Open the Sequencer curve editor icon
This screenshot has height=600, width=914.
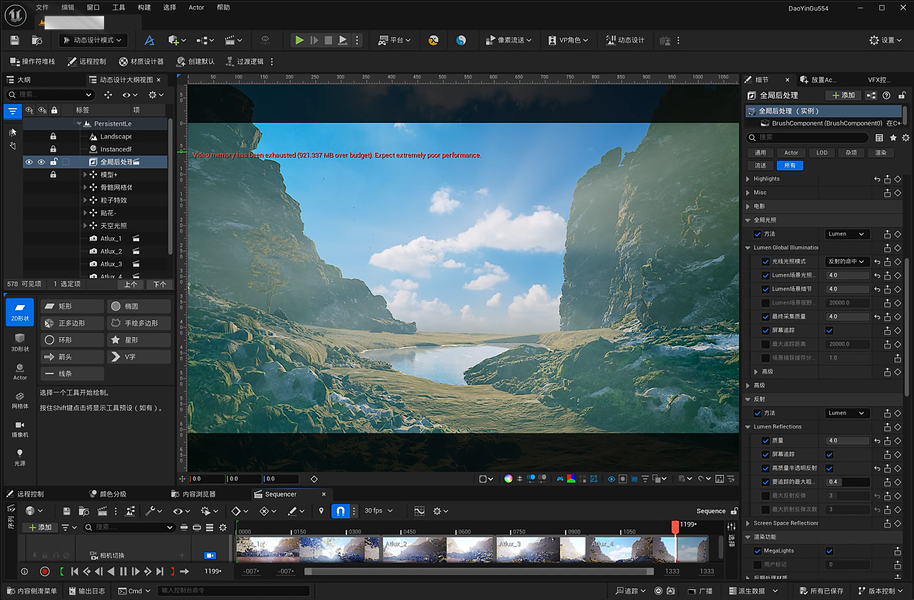[x=419, y=511]
